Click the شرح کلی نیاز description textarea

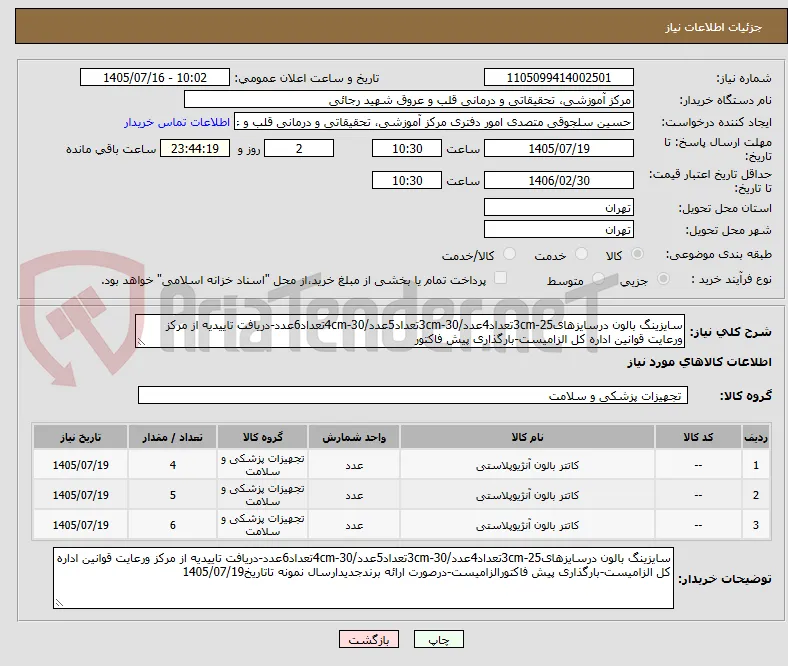410,332
